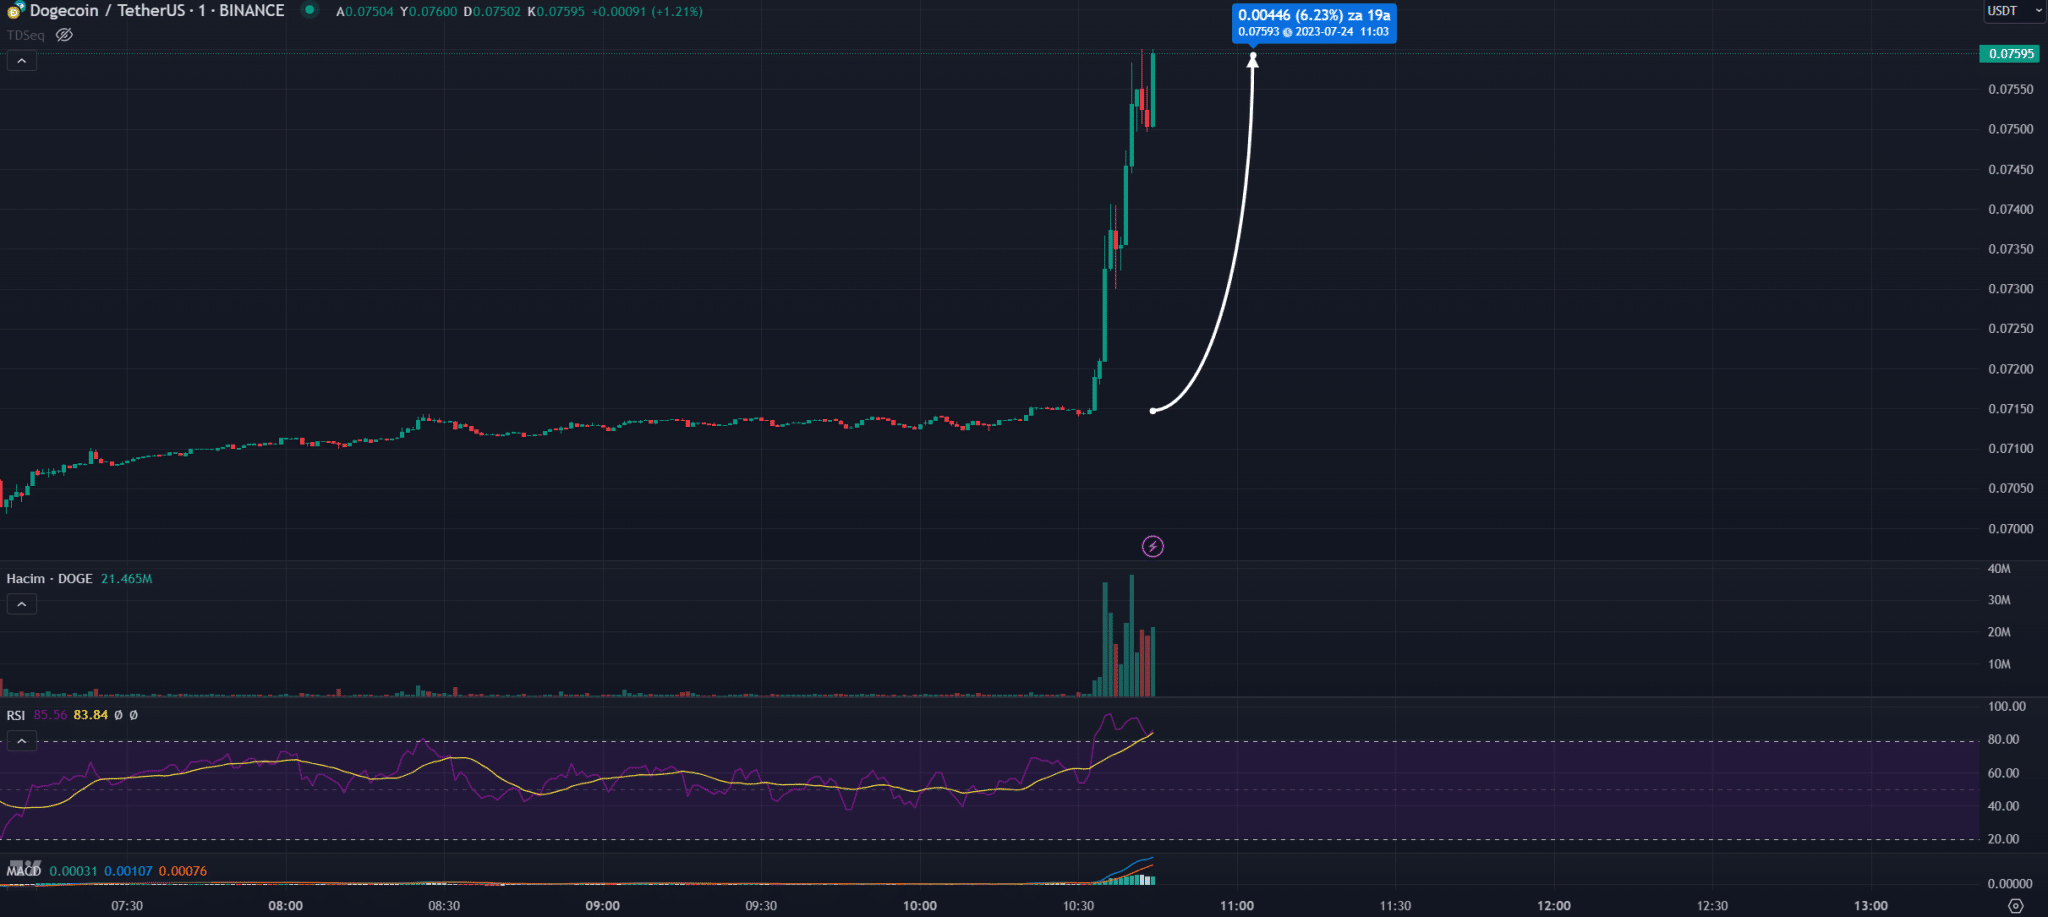
Task: Click the TradingView logo behind MACD label
Action: (24, 867)
